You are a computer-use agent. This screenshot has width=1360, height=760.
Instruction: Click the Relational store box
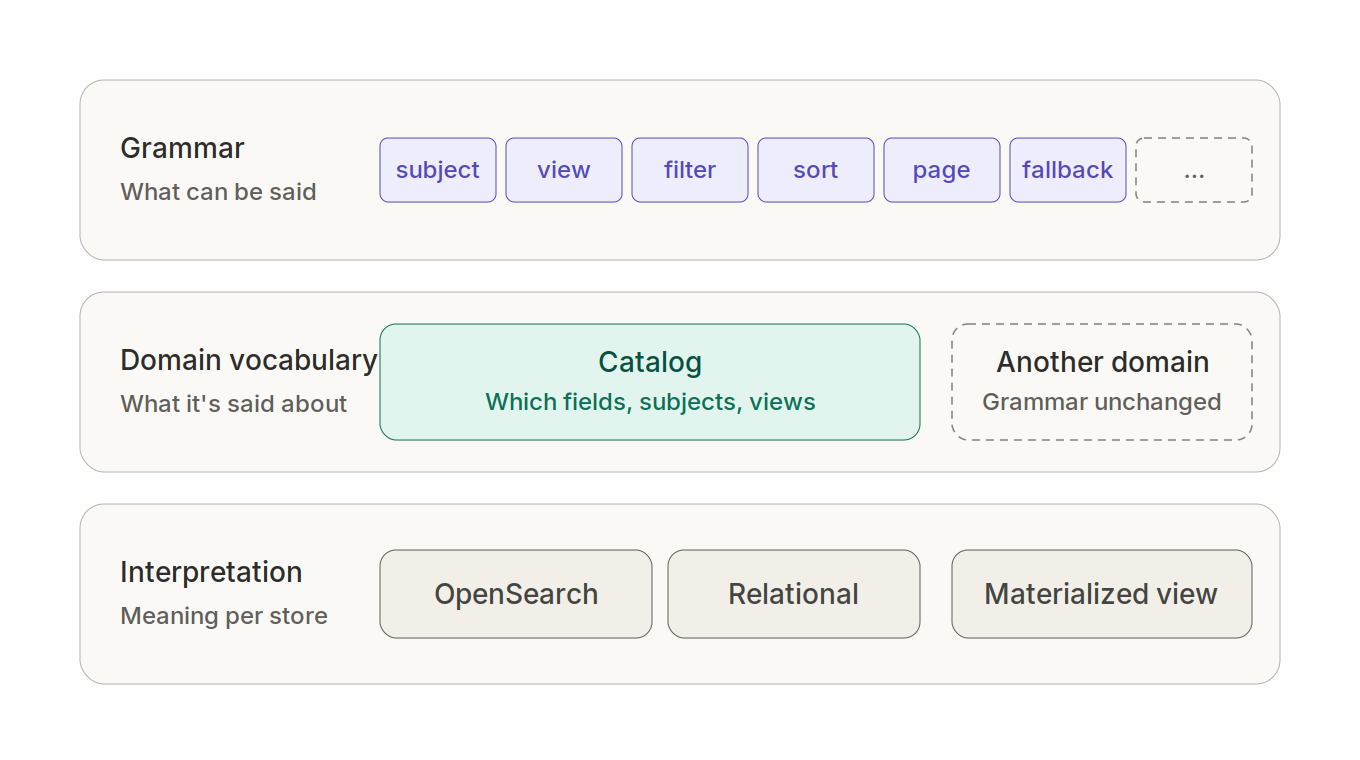794,594
